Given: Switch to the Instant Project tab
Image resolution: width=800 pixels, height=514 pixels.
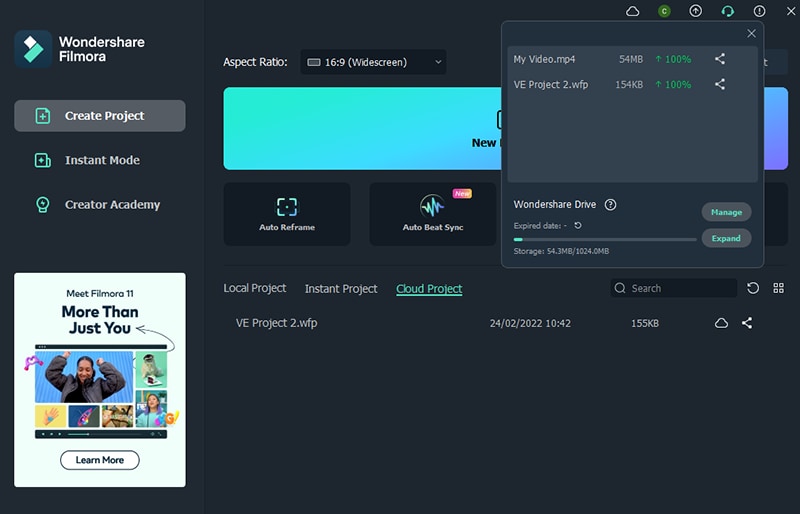Looking at the screenshot, I should 341,289.
